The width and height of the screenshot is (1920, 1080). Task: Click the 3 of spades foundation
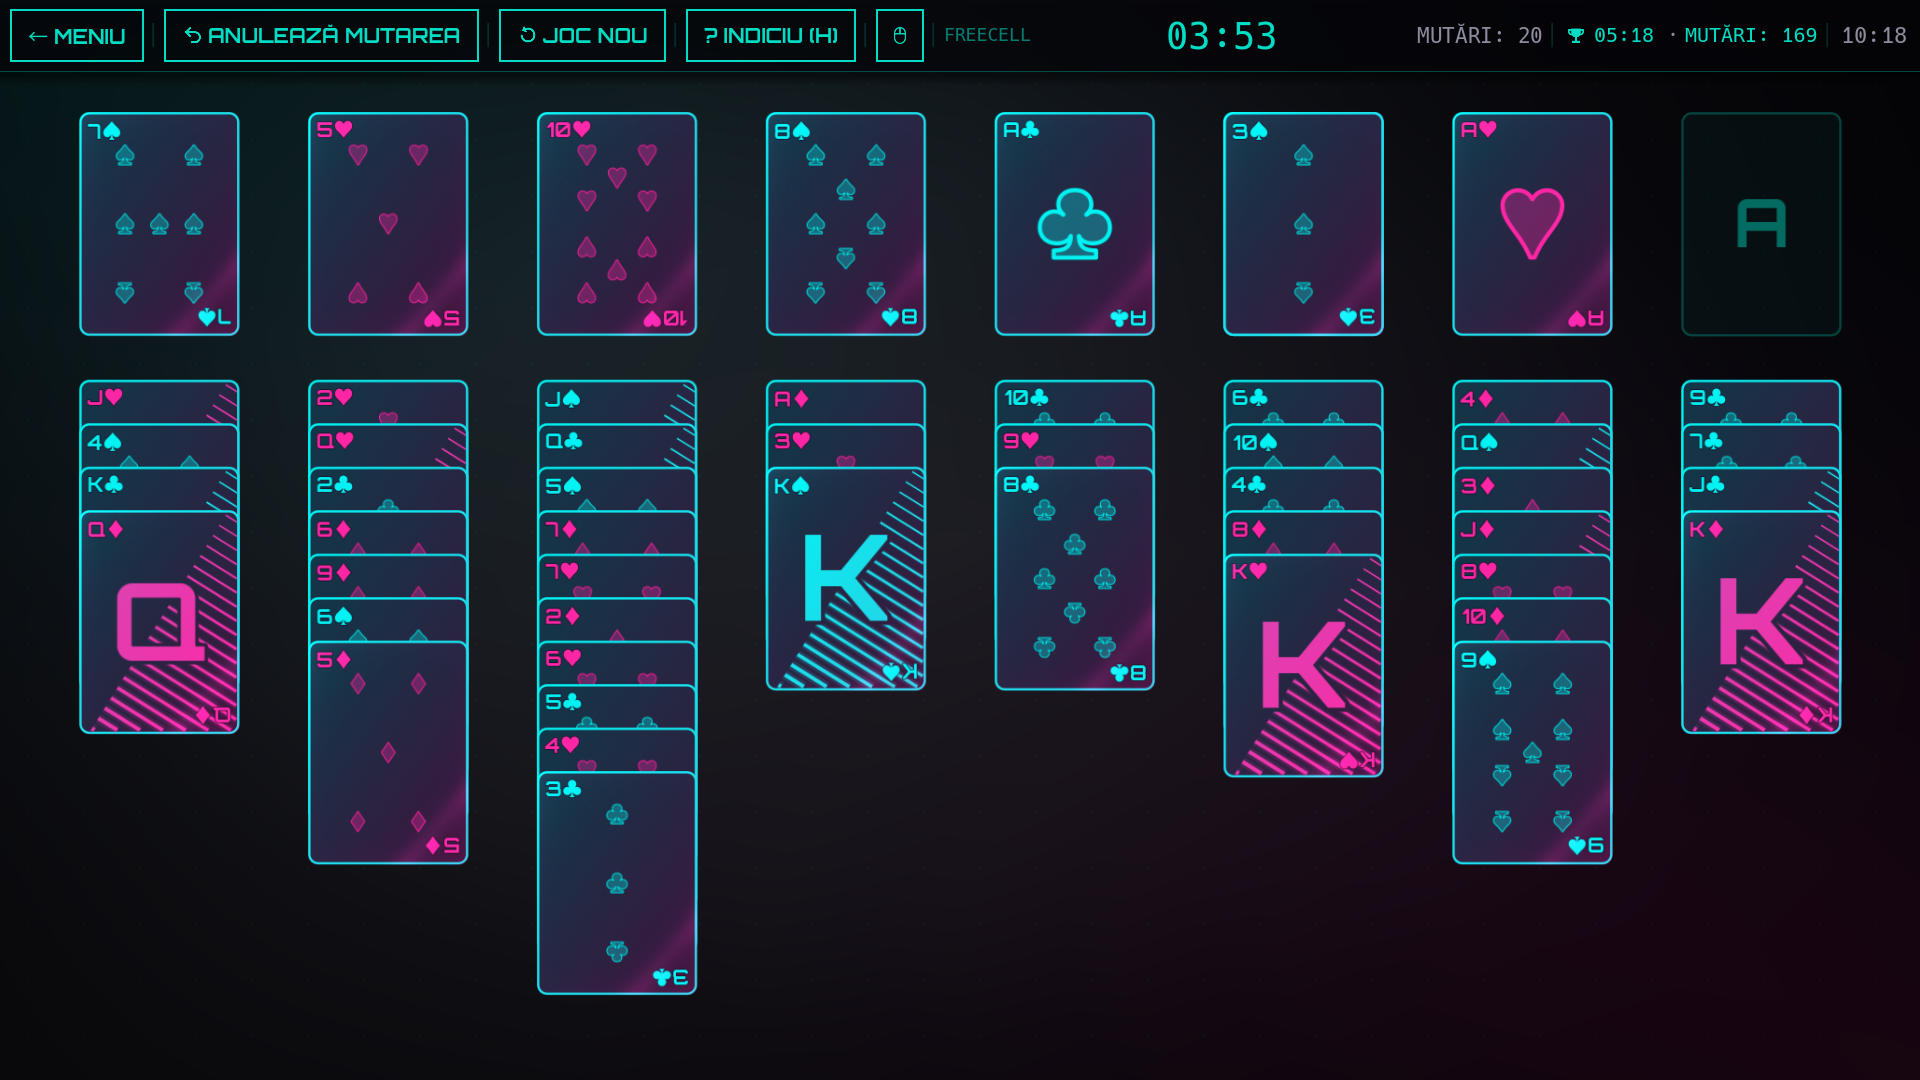click(x=1303, y=224)
